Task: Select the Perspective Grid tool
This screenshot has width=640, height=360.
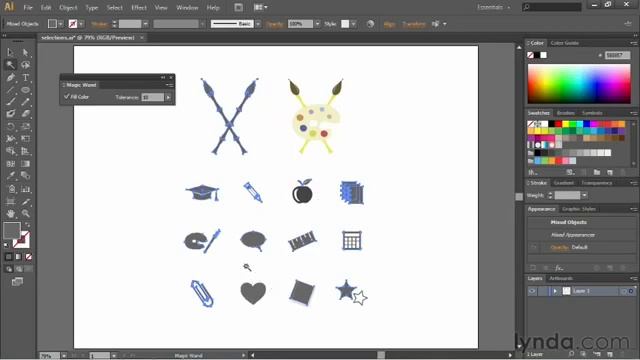Action: 25,151
